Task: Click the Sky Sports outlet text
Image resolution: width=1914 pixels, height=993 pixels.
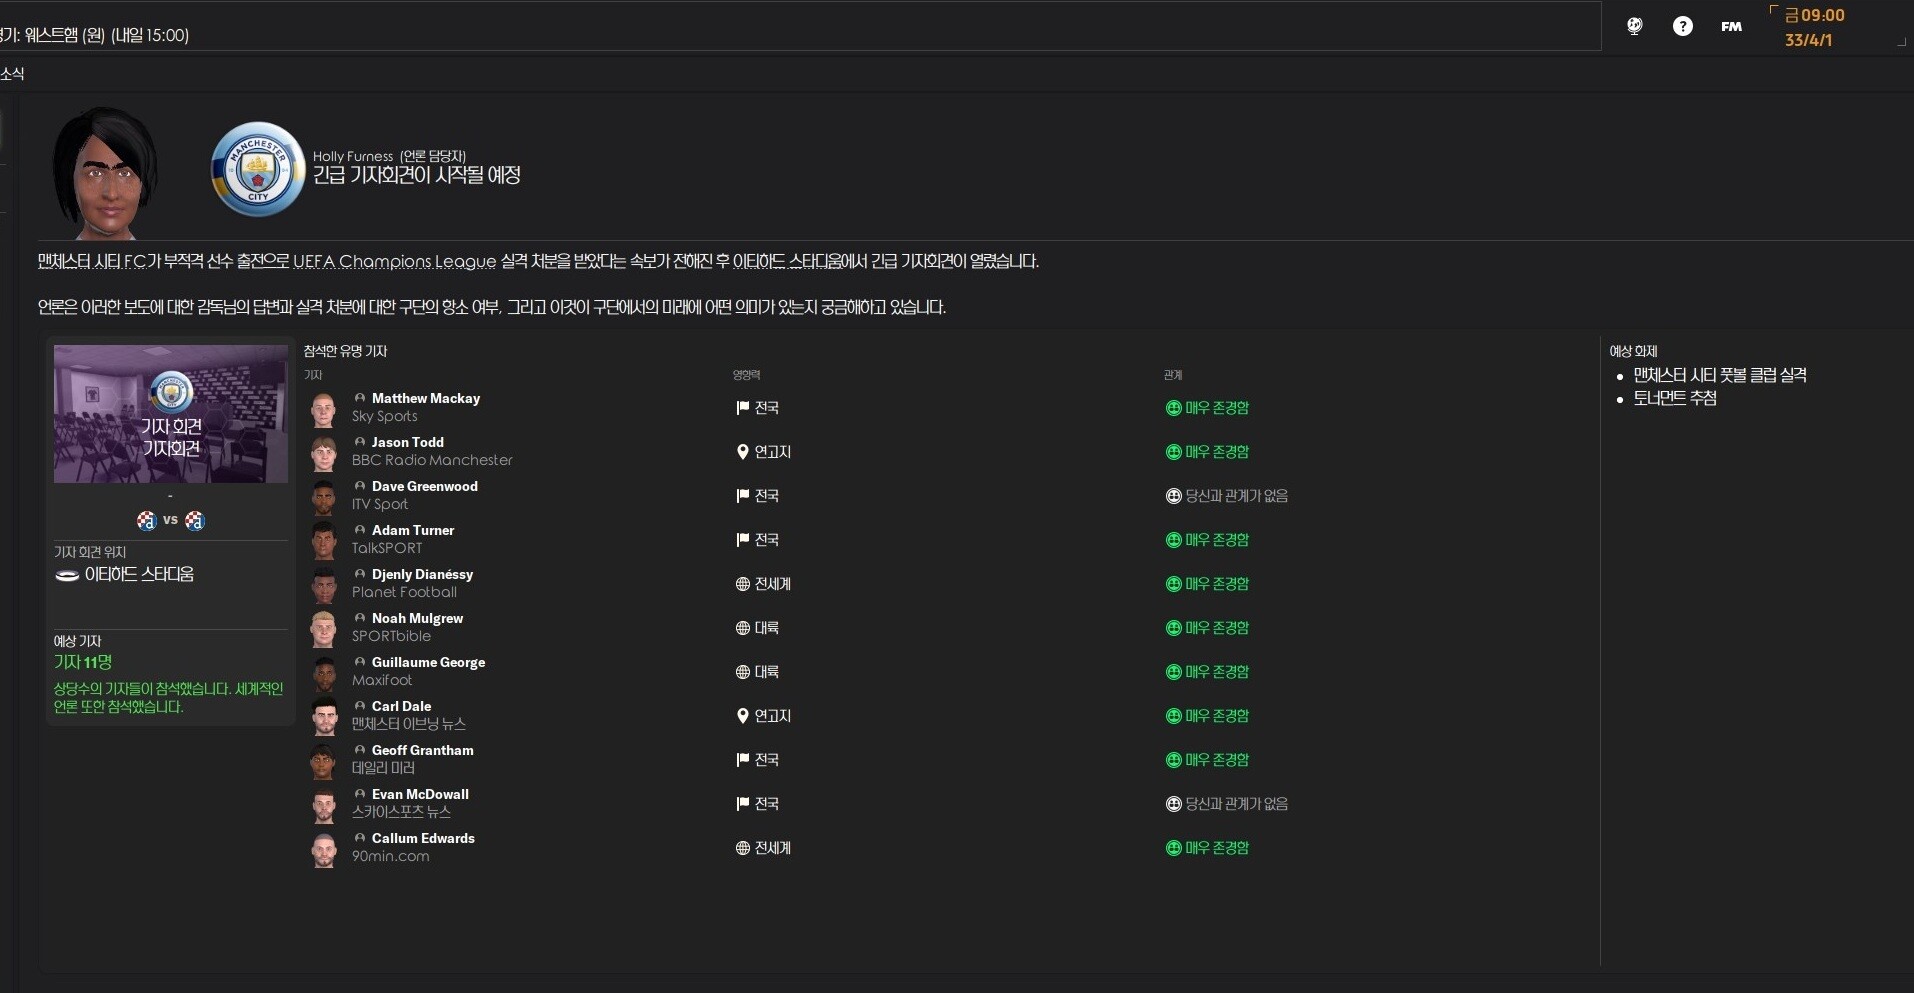Action: (385, 416)
